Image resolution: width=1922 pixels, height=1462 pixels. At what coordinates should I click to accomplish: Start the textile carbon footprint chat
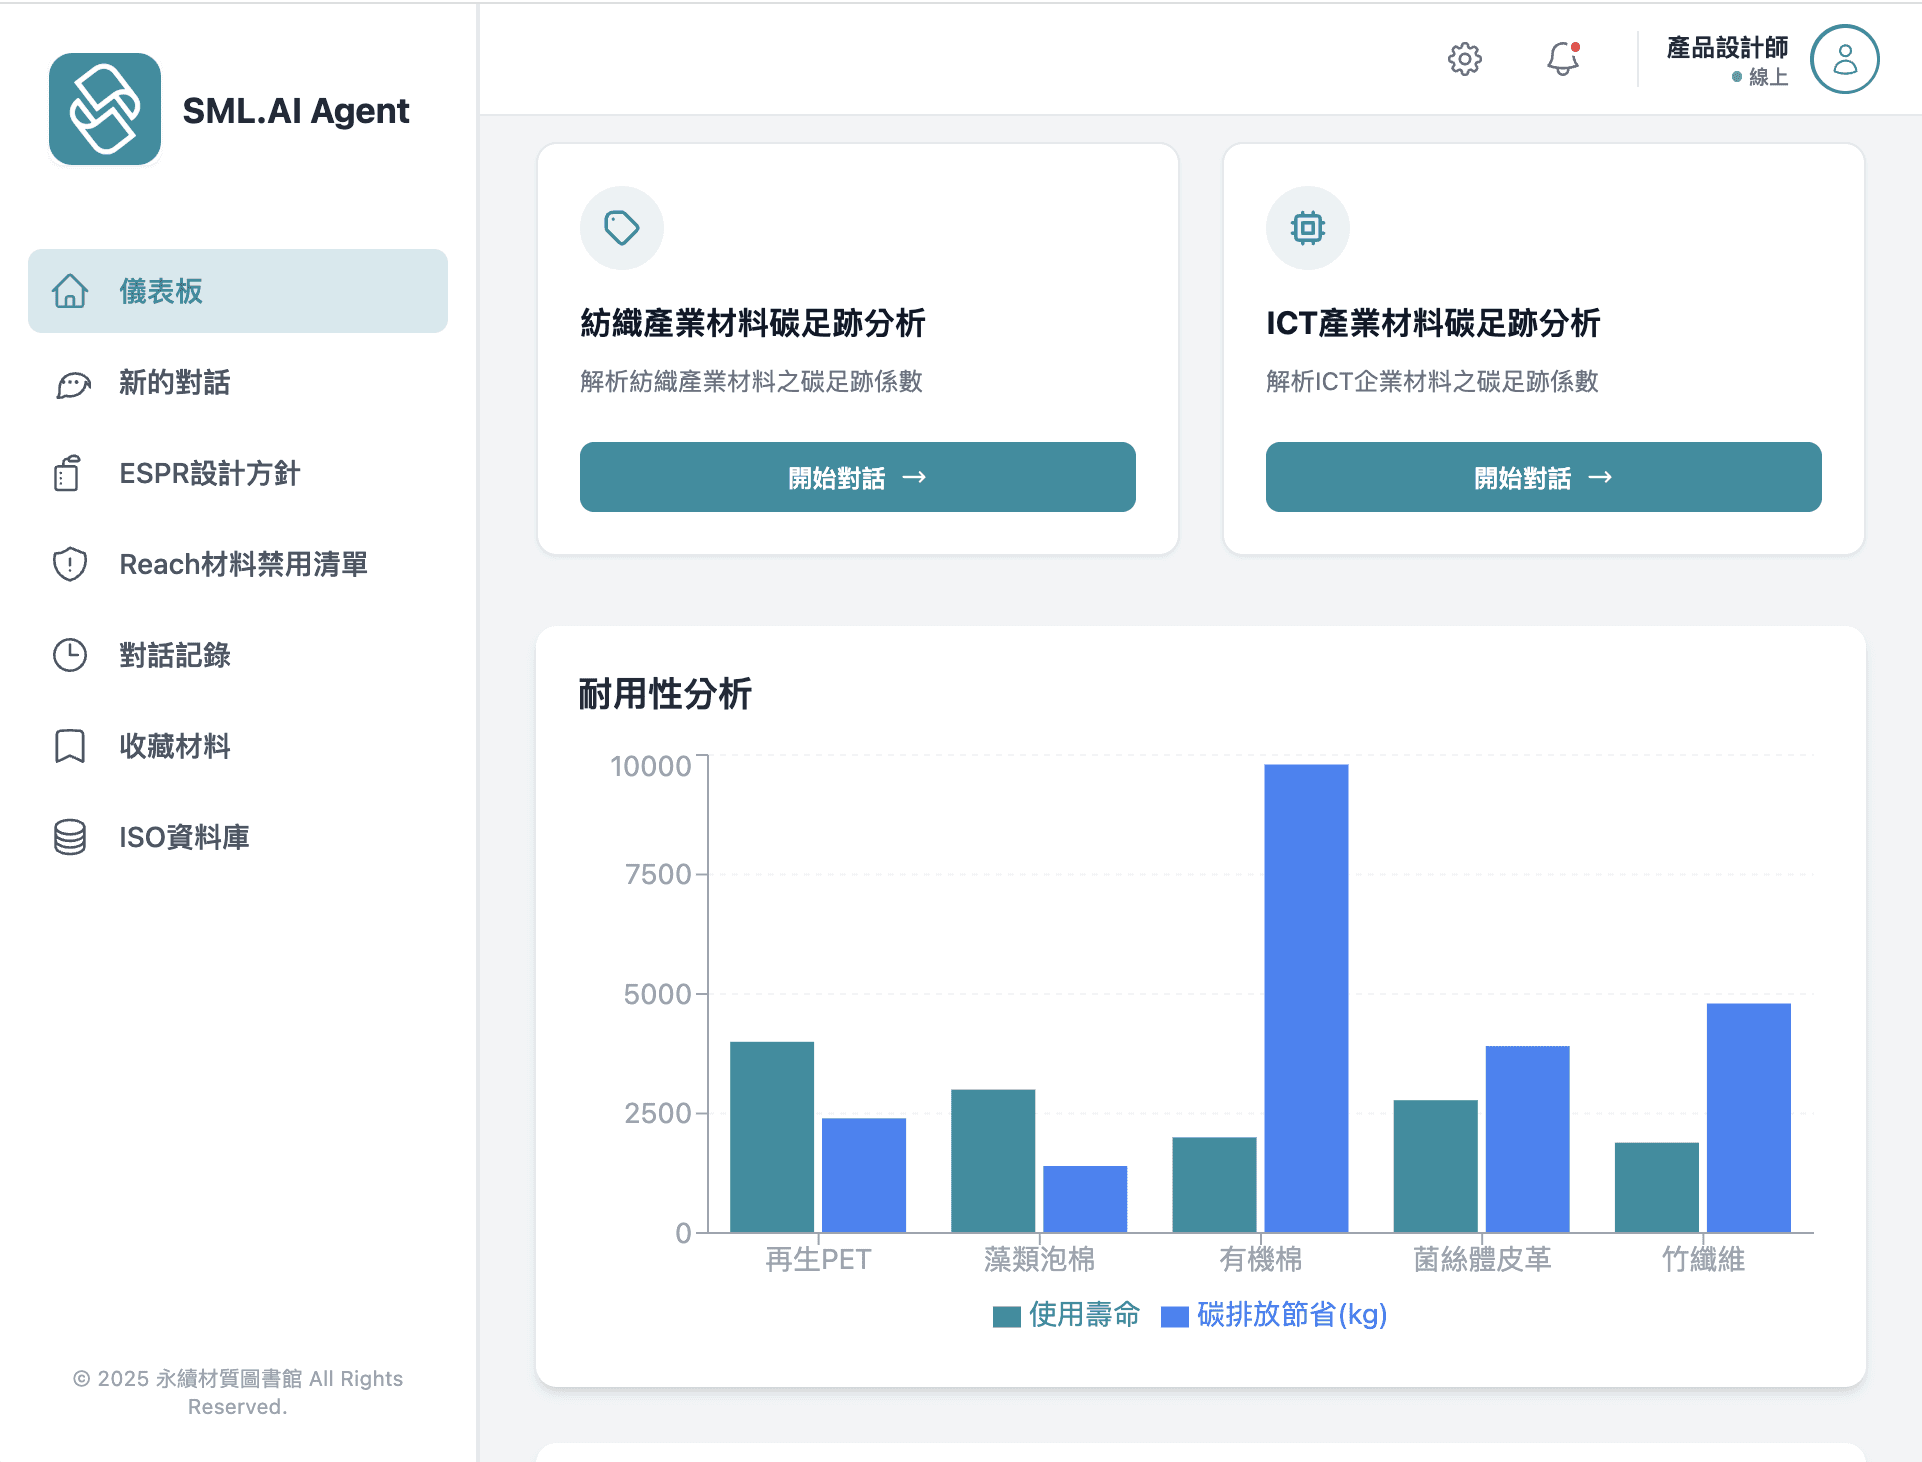coord(857,477)
